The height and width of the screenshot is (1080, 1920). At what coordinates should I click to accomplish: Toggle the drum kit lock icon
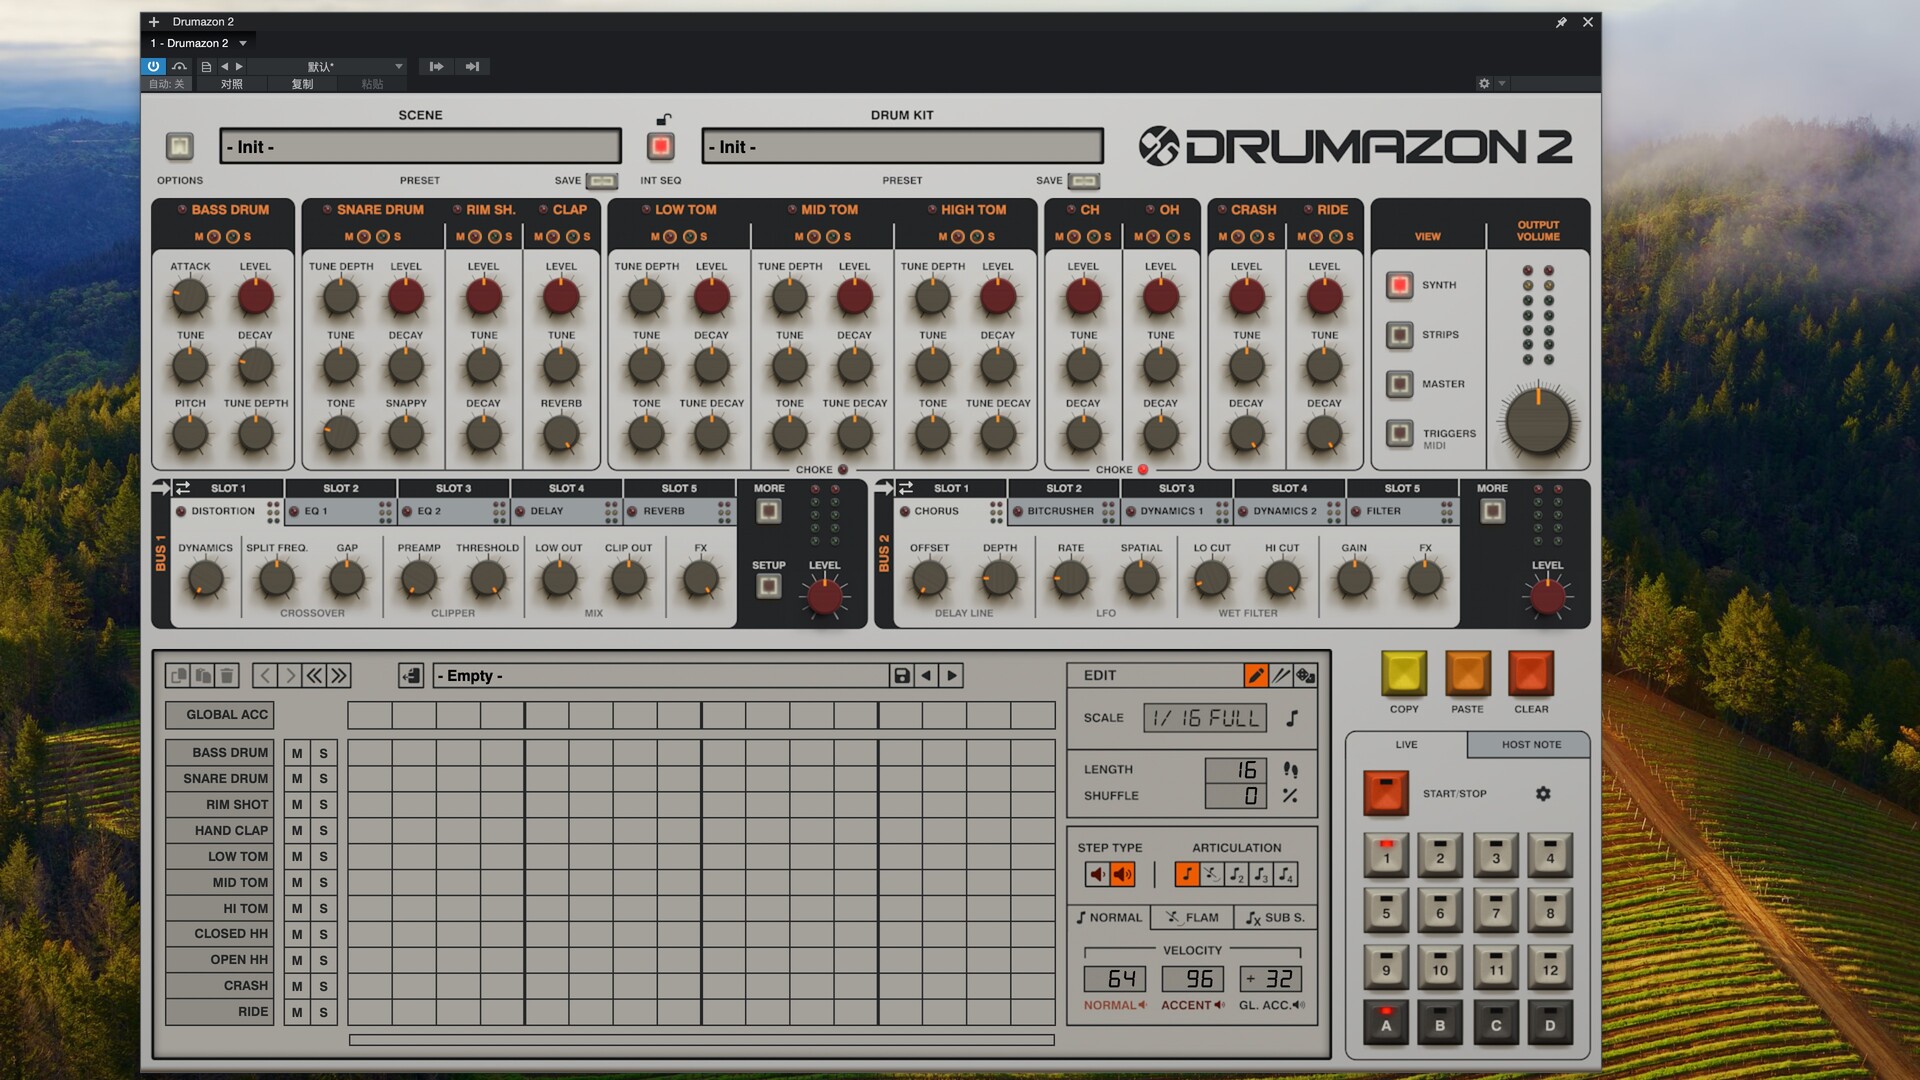(663, 120)
